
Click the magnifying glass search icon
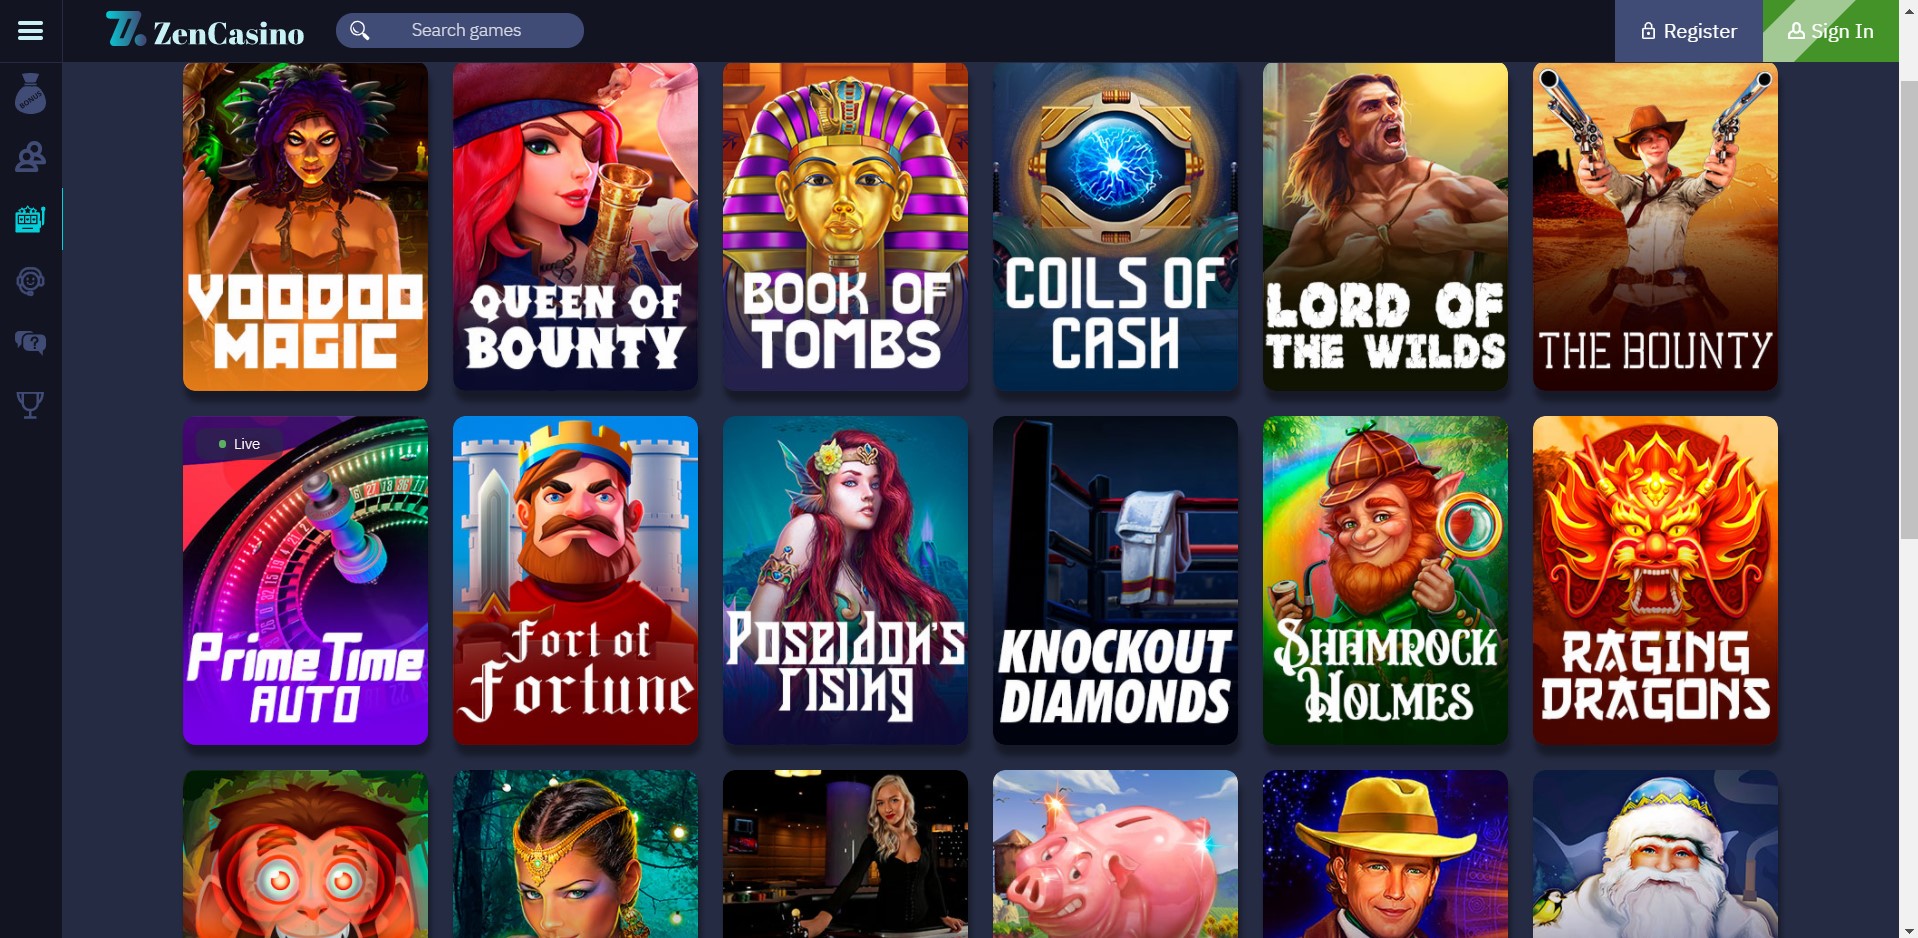360,31
